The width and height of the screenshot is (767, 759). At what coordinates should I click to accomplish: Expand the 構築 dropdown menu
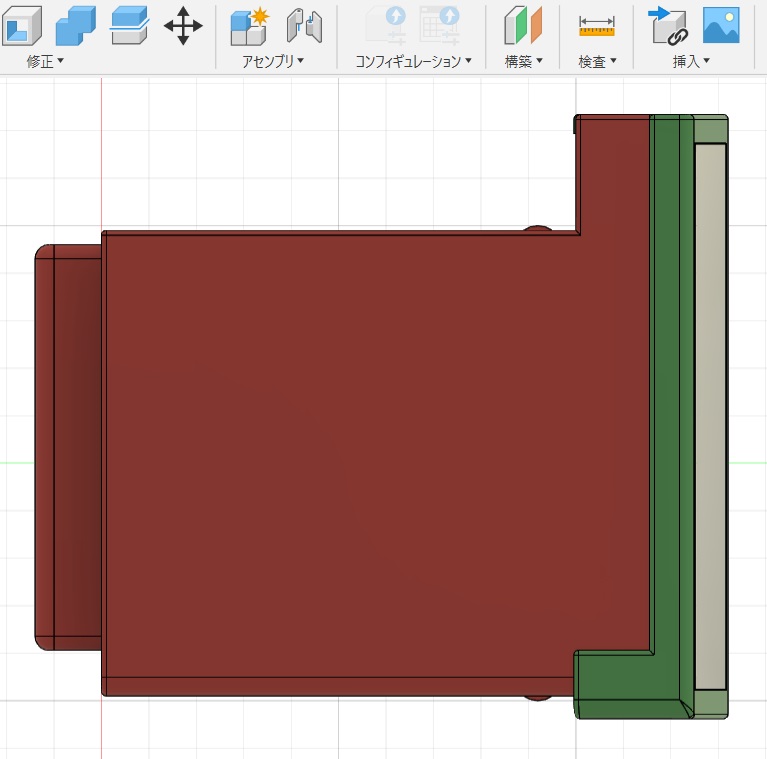click(523, 61)
